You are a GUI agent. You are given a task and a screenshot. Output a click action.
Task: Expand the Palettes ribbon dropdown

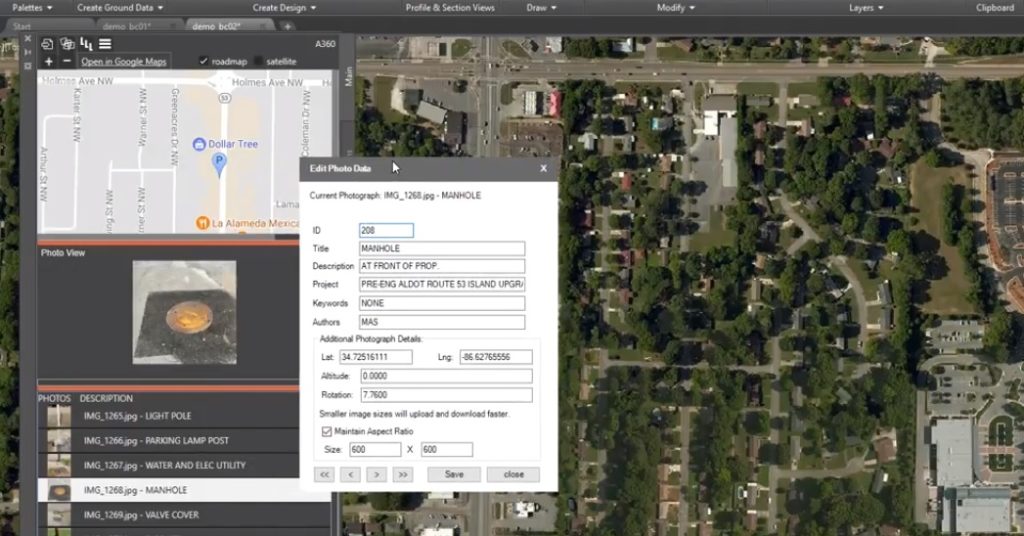point(33,7)
